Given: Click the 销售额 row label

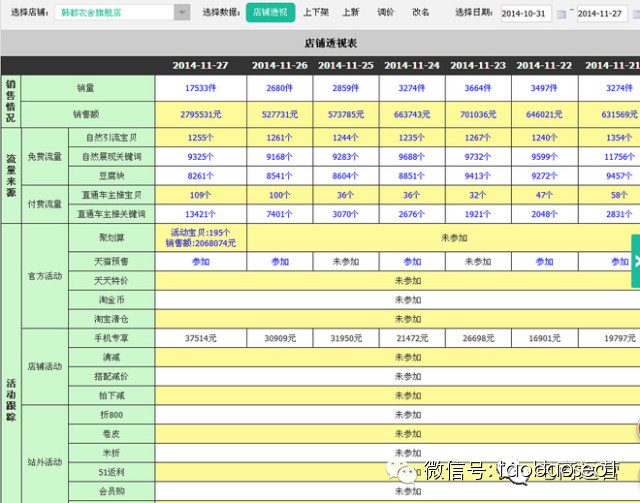Looking at the screenshot, I should coord(86,115).
